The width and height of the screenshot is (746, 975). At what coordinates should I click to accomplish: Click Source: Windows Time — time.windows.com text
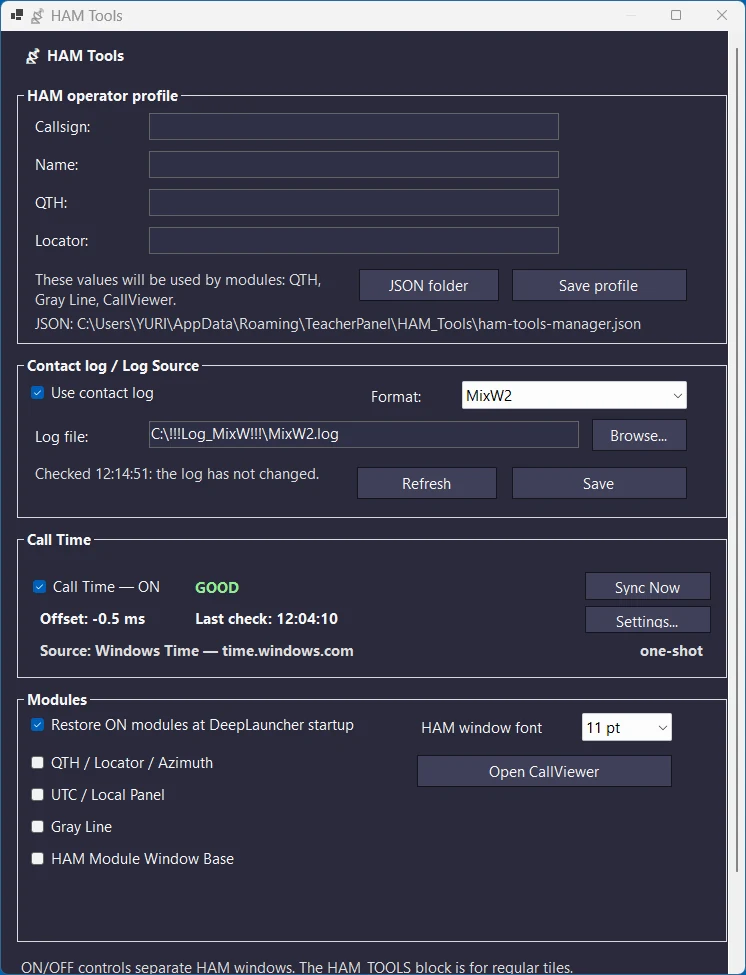196,651
